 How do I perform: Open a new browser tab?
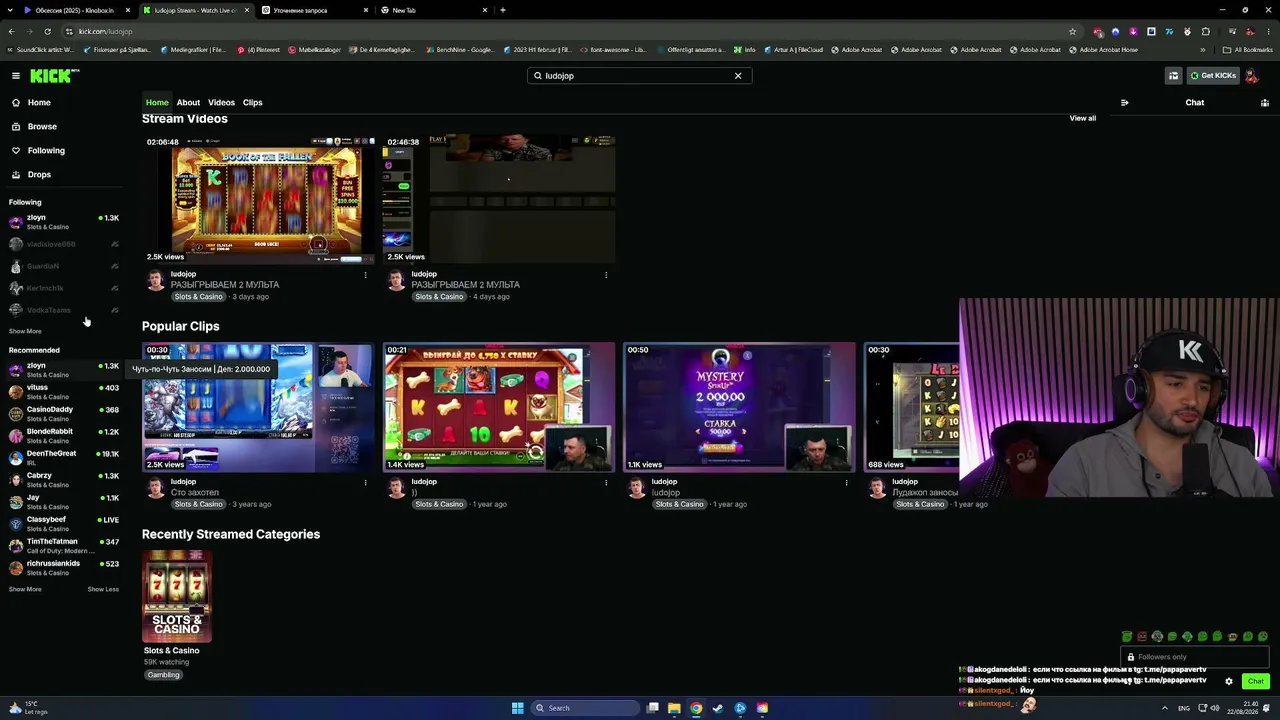point(503,10)
